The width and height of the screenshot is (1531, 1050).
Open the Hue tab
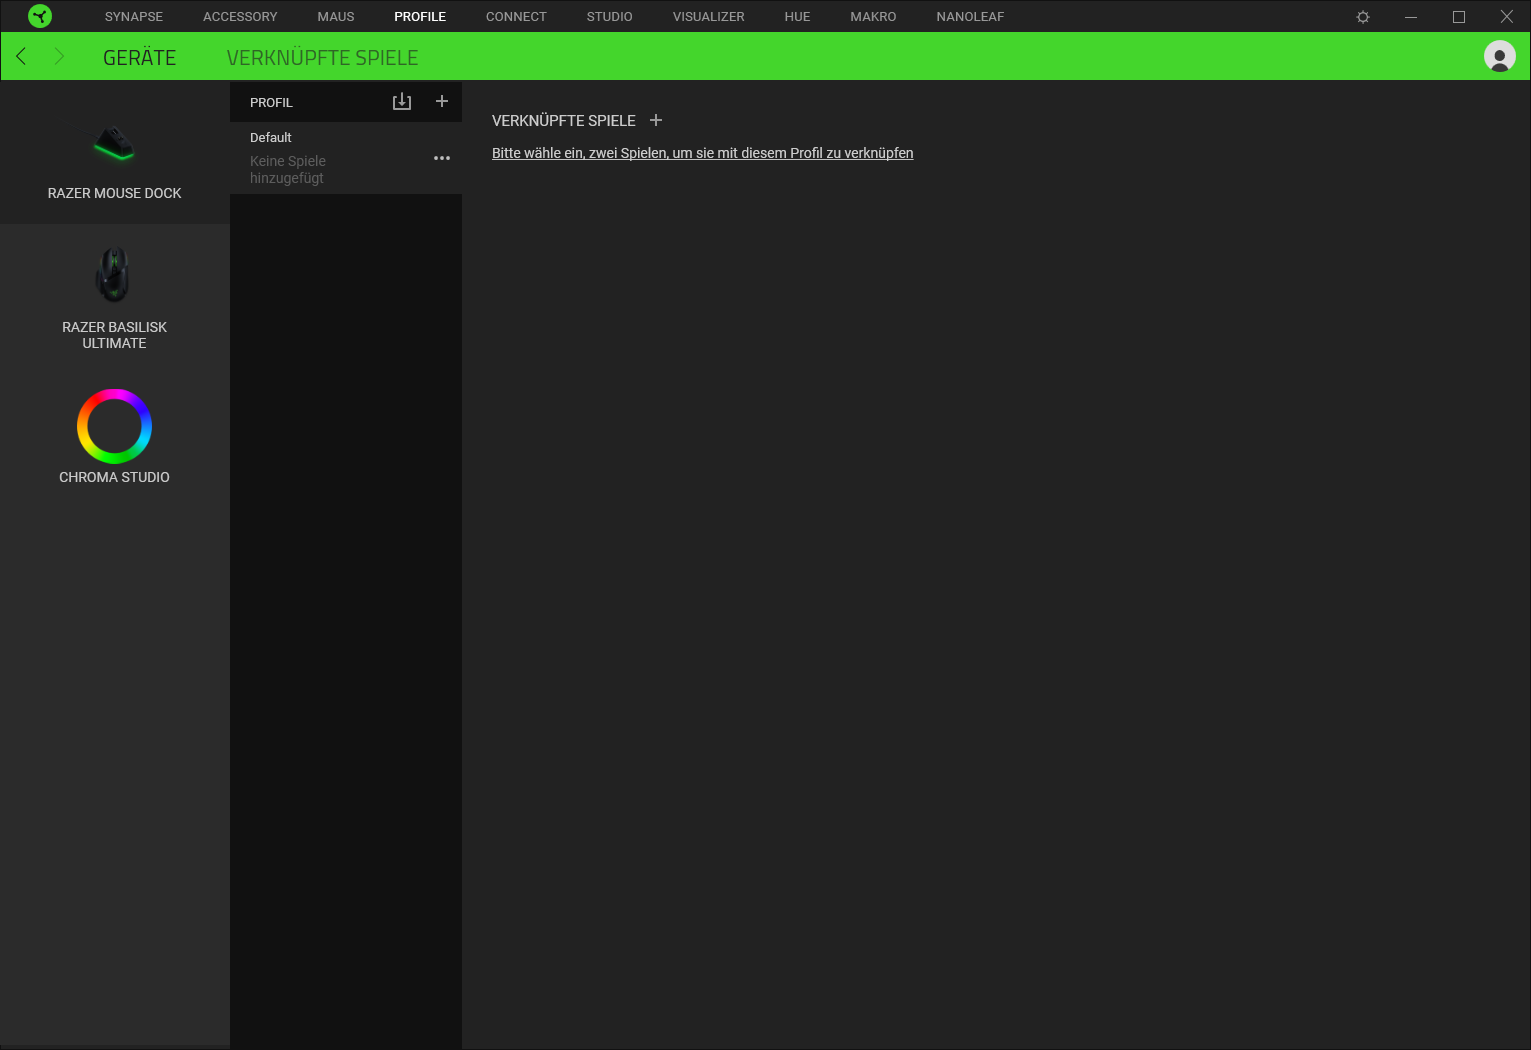(x=797, y=17)
